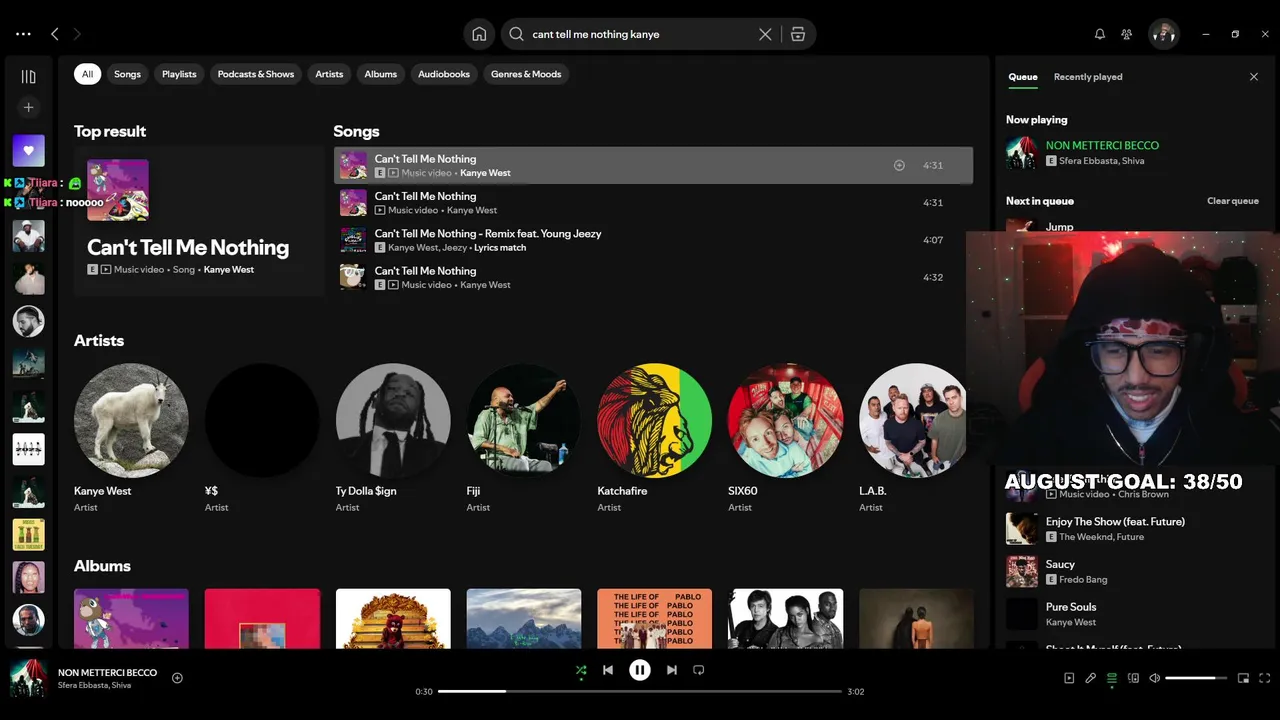This screenshot has height=720, width=1280.
Task: Filter results by Podcasts & Shows
Action: coord(256,74)
